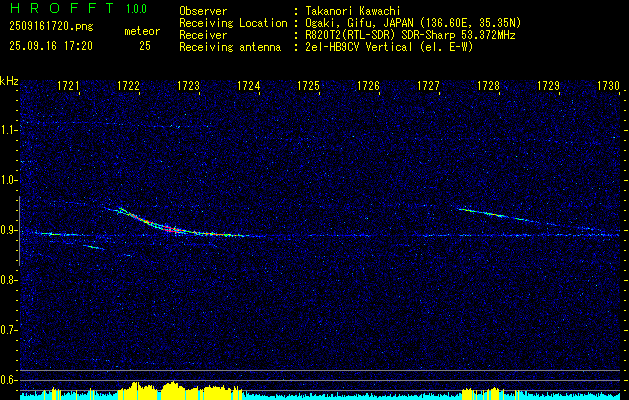Click the kHz axis unit label
The image size is (629, 400).
coord(9,81)
